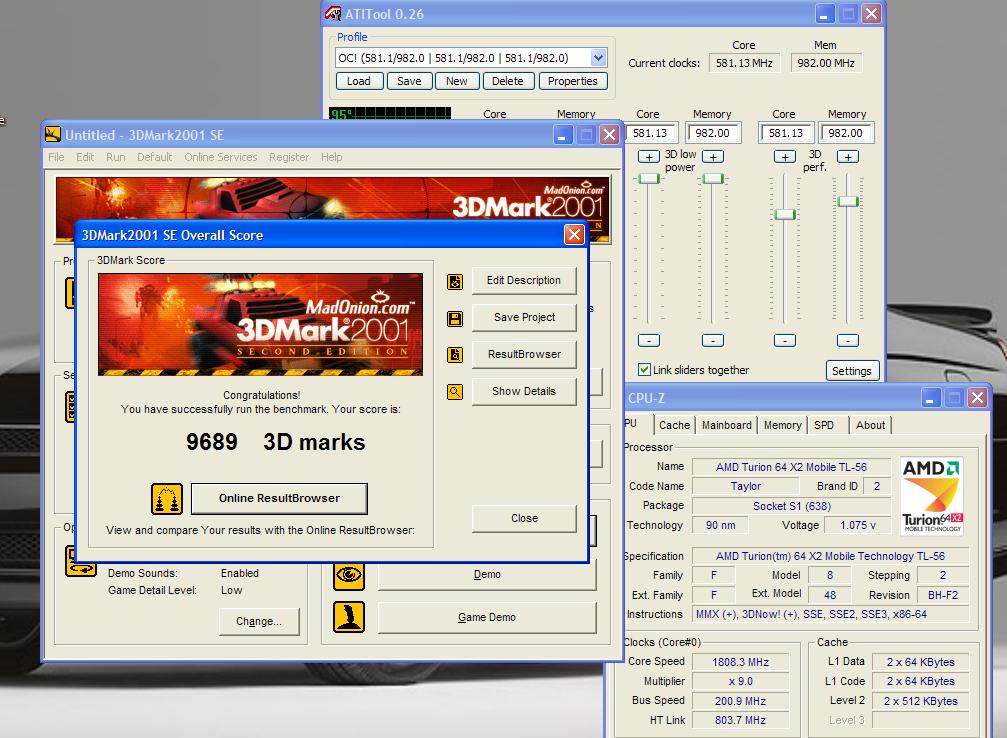Click the 3D perf core slider handle
The height and width of the screenshot is (738, 1007).
[x=785, y=215]
